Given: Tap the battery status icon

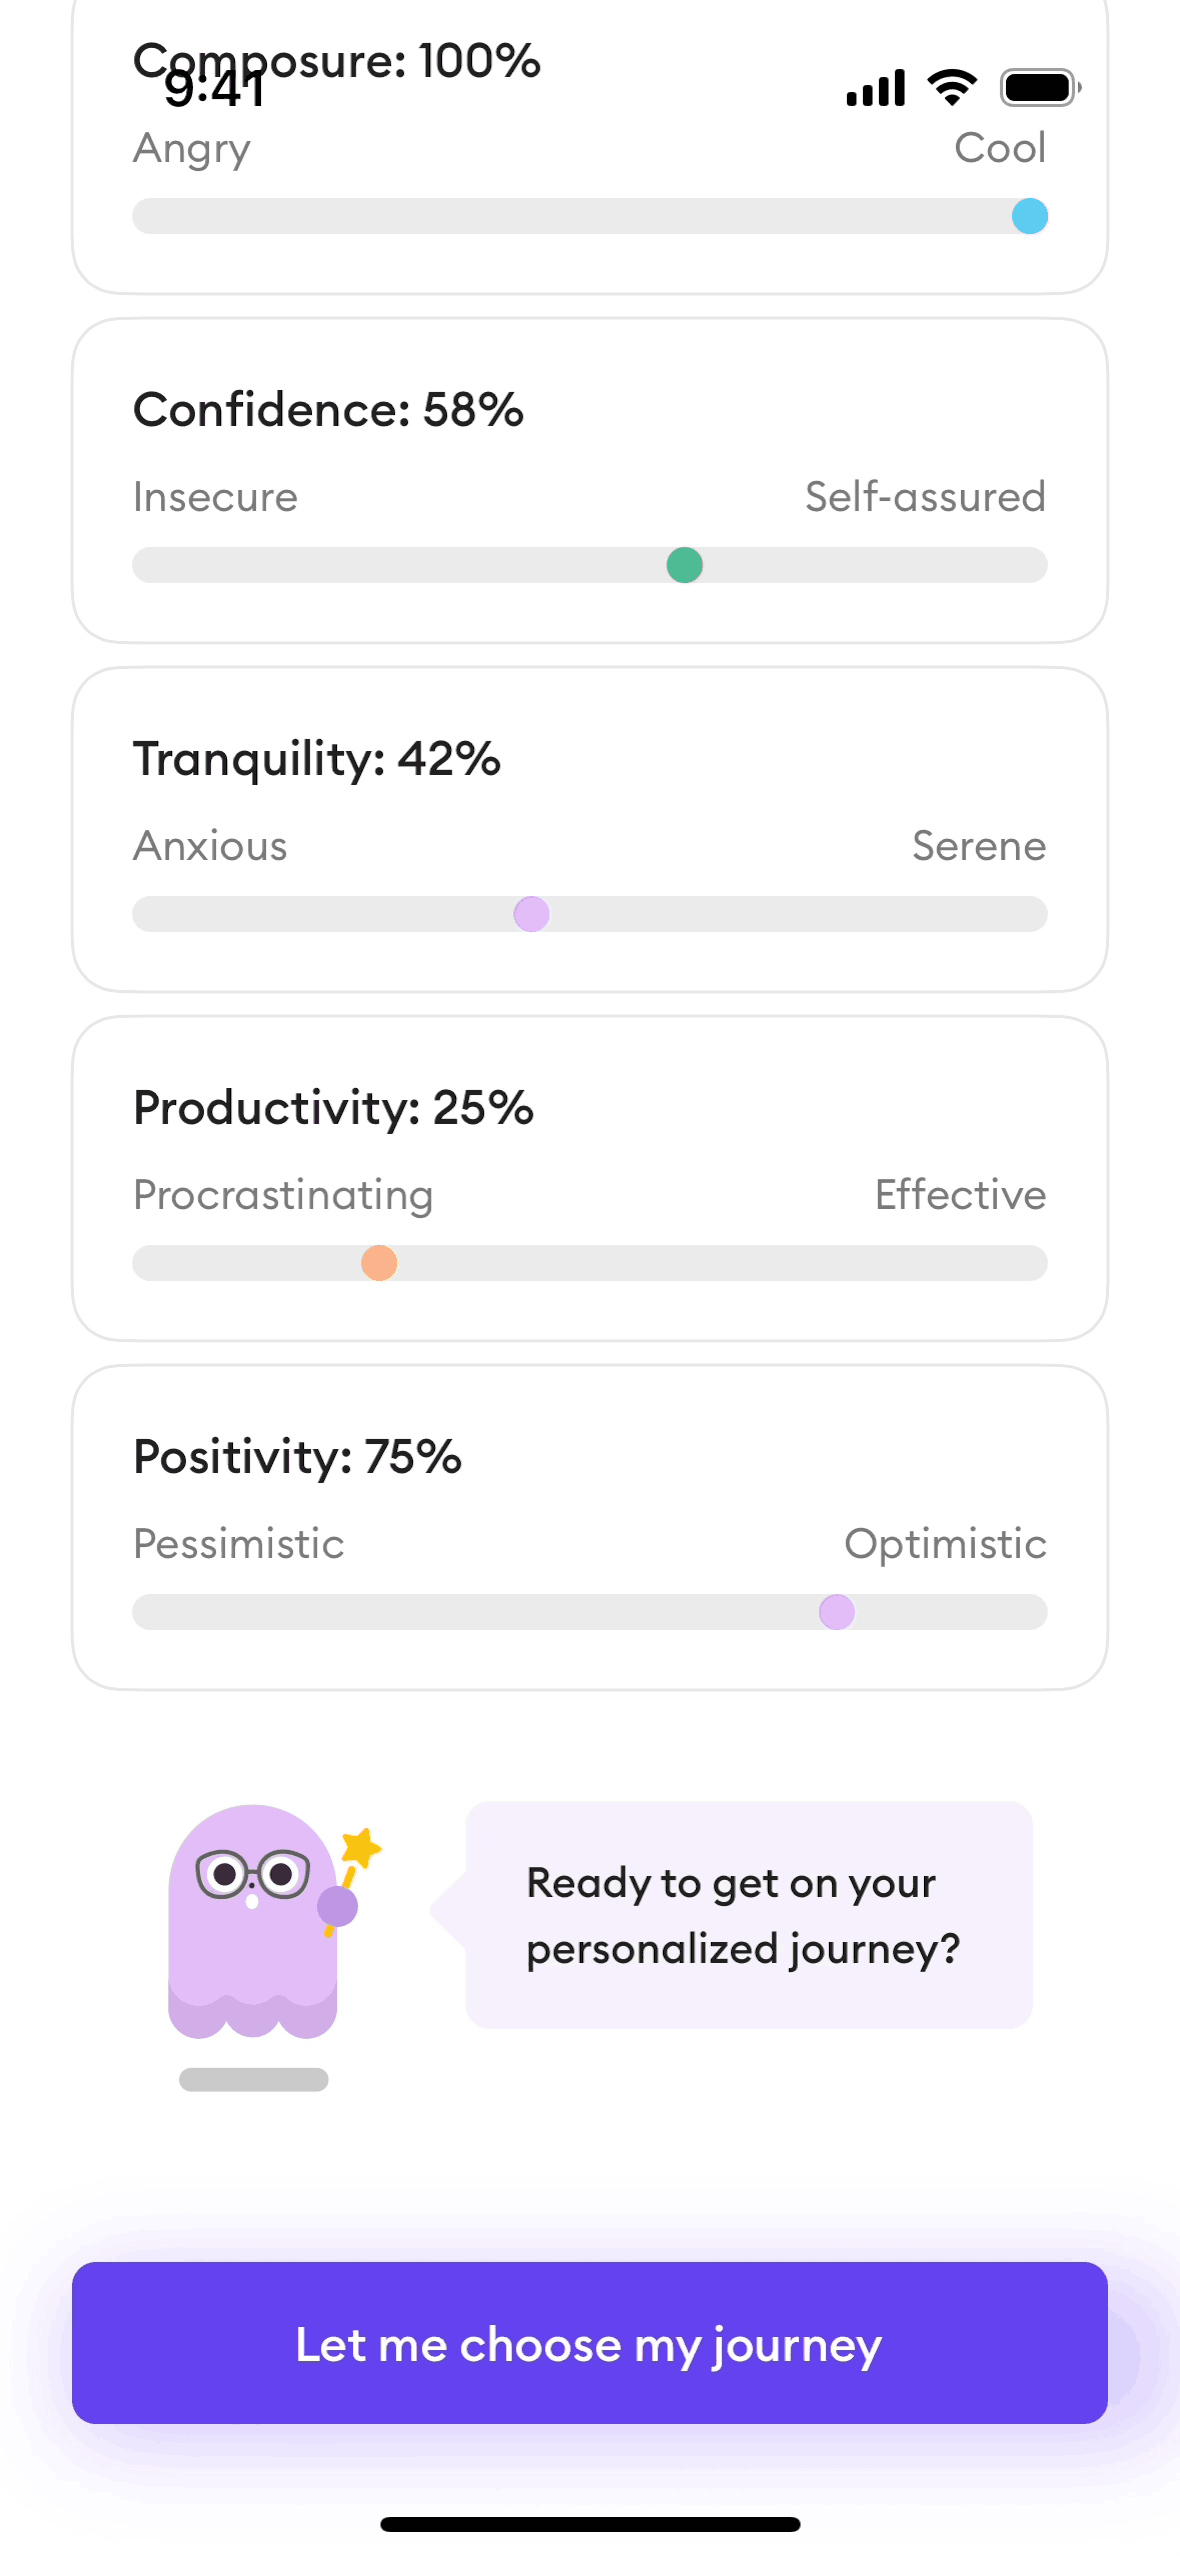Looking at the screenshot, I should (x=1040, y=88).
